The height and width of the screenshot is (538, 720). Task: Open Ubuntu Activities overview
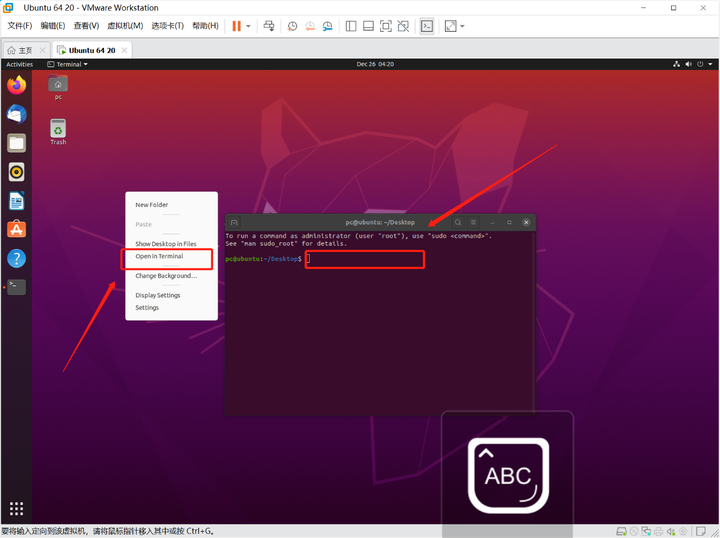click(20, 64)
